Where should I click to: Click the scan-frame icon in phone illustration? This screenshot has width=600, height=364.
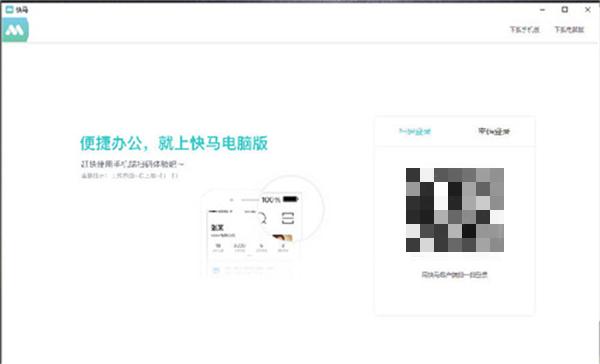click(x=288, y=218)
